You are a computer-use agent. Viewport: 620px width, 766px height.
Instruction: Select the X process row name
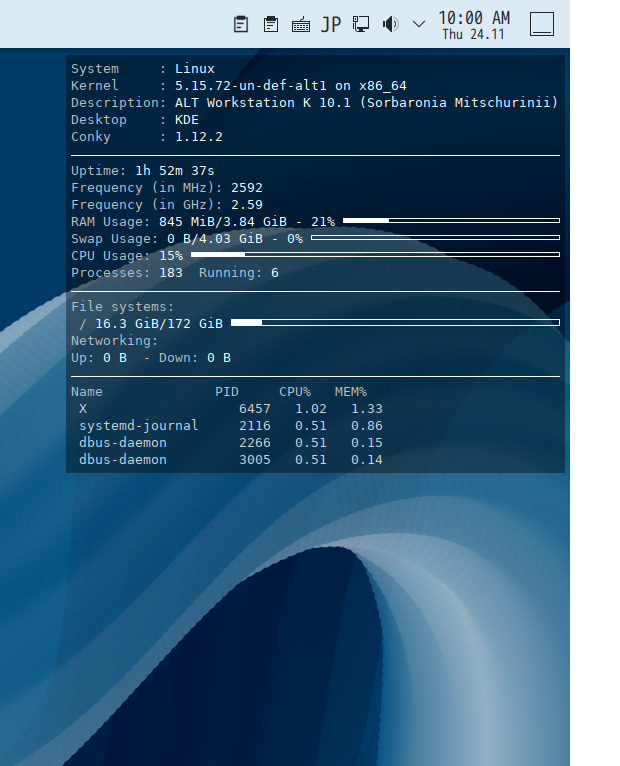[x=83, y=409]
